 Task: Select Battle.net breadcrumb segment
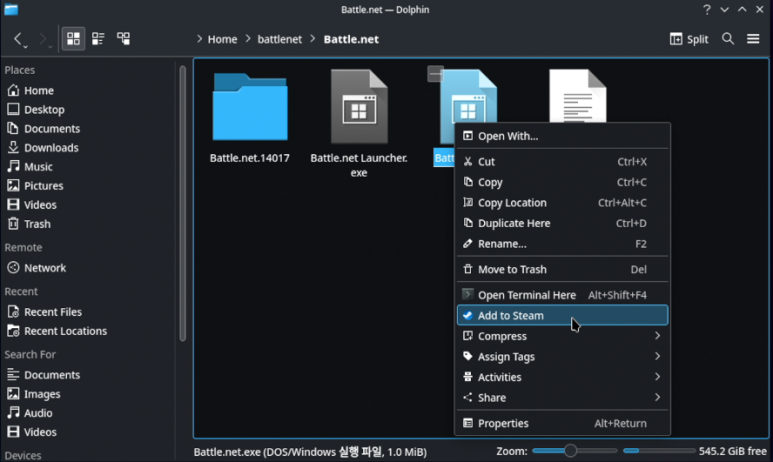[351, 39]
